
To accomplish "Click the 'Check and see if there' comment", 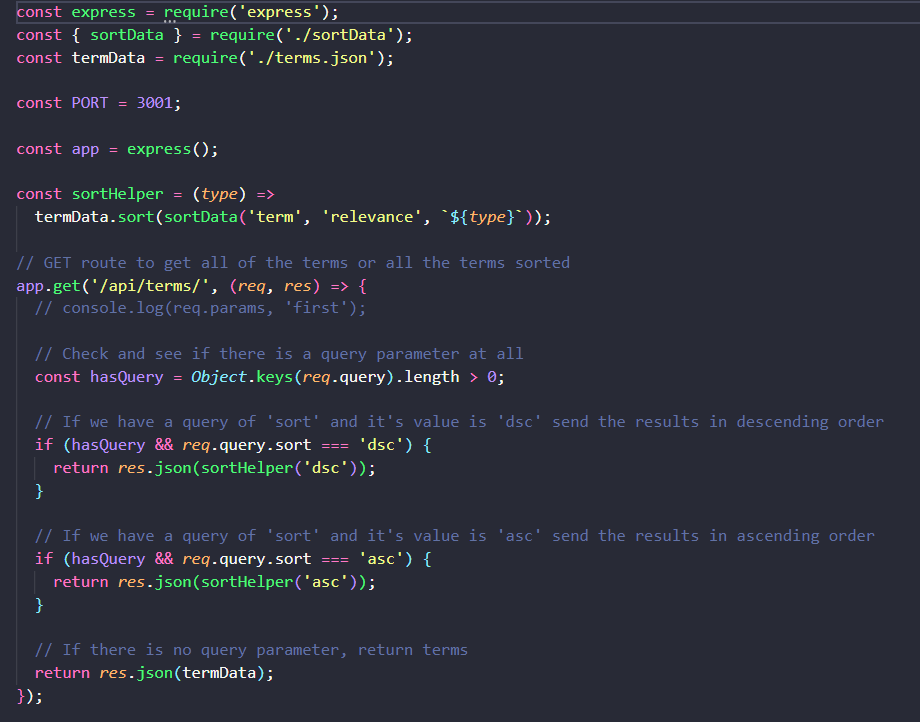I will pyautogui.click(x=279, y=354).
